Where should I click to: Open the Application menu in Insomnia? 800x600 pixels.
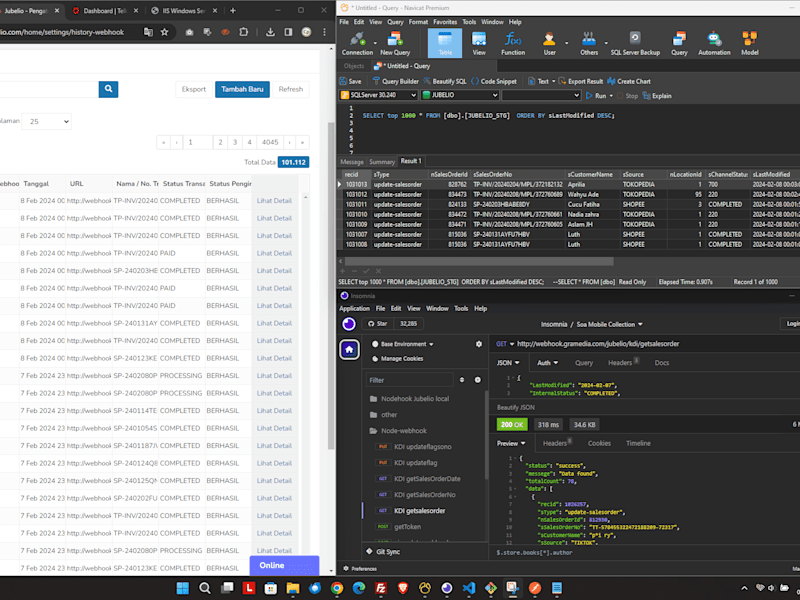[354, 308]
